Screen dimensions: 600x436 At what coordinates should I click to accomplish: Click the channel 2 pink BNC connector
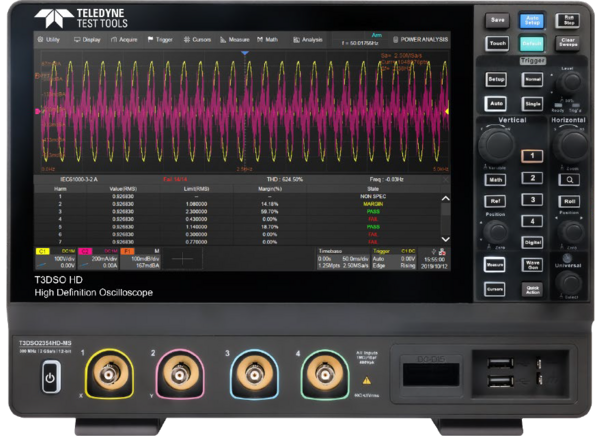[x=179, y=374]
